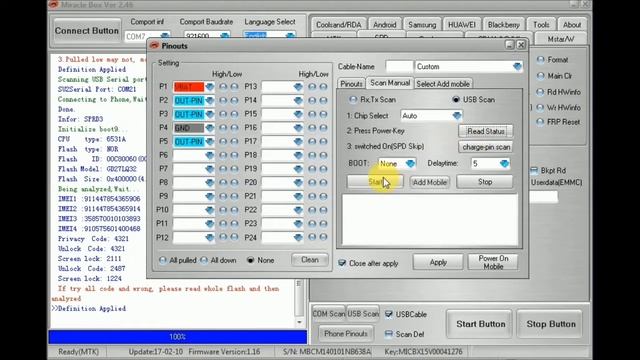This screenshot has height=360, width=640.
Task: Click the main Stop Button
Action: coord(551,324)
